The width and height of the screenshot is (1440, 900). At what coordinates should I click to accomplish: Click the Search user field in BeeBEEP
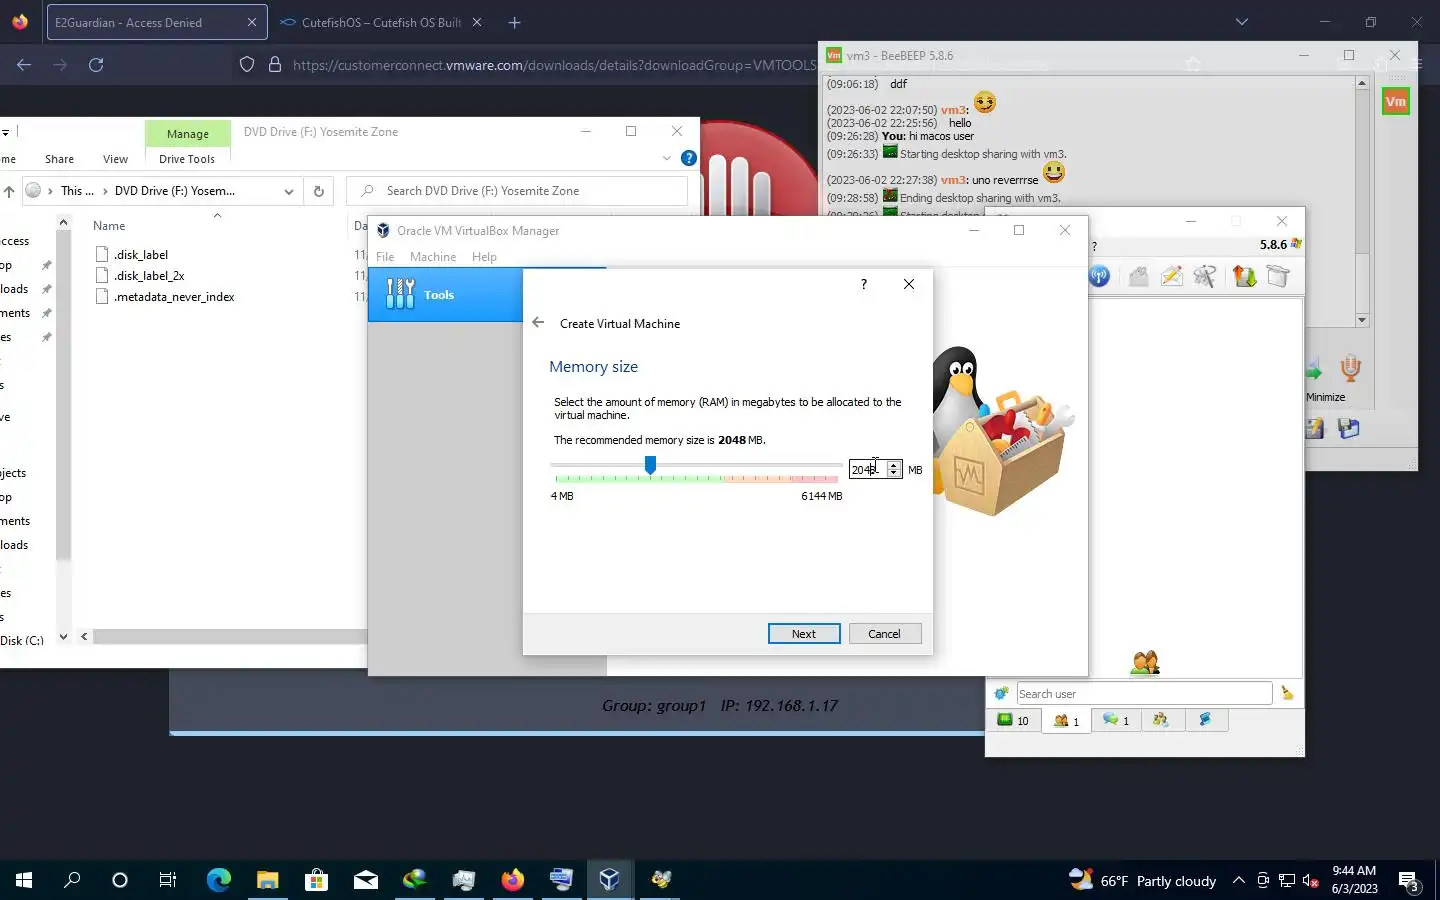tap(1144, 694)
